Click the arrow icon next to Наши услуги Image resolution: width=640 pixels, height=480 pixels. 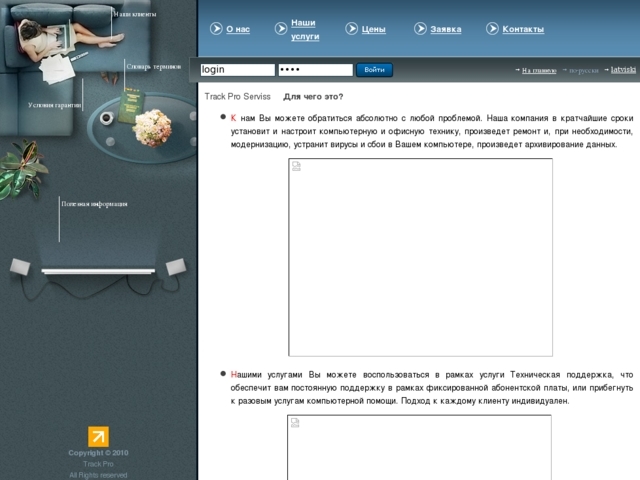pyautogui.click(x=281, y=29)
